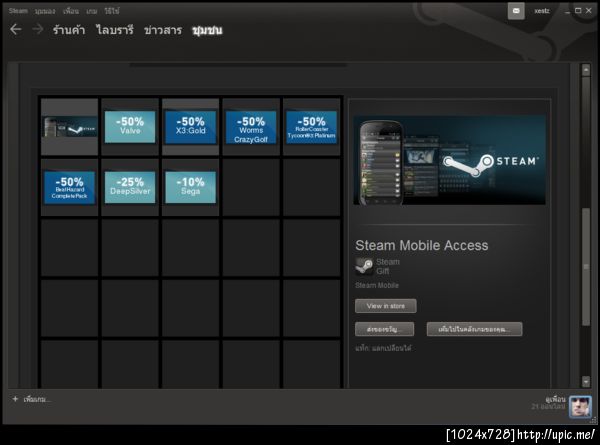The height and width of the screenshot is (445, 600).
Task: Open the ไลบรารี library tab
Action: coord(115,30)
